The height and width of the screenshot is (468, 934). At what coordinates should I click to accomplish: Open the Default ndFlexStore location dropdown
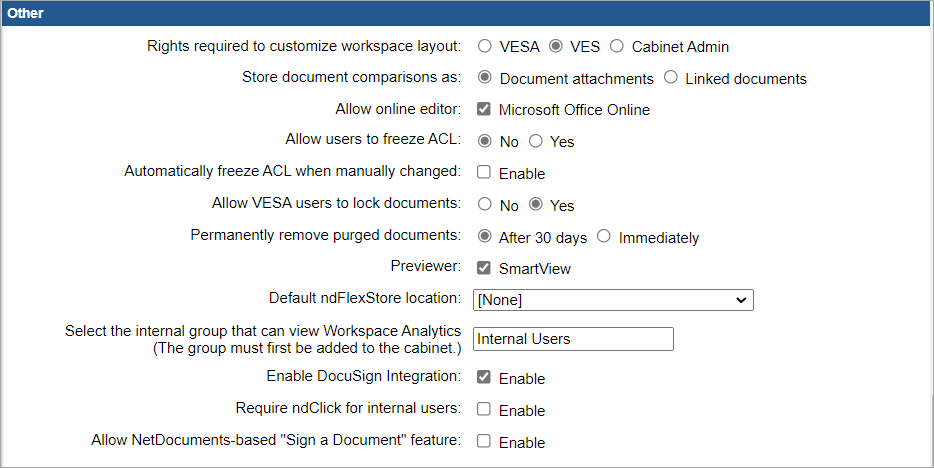coord(612,300)
